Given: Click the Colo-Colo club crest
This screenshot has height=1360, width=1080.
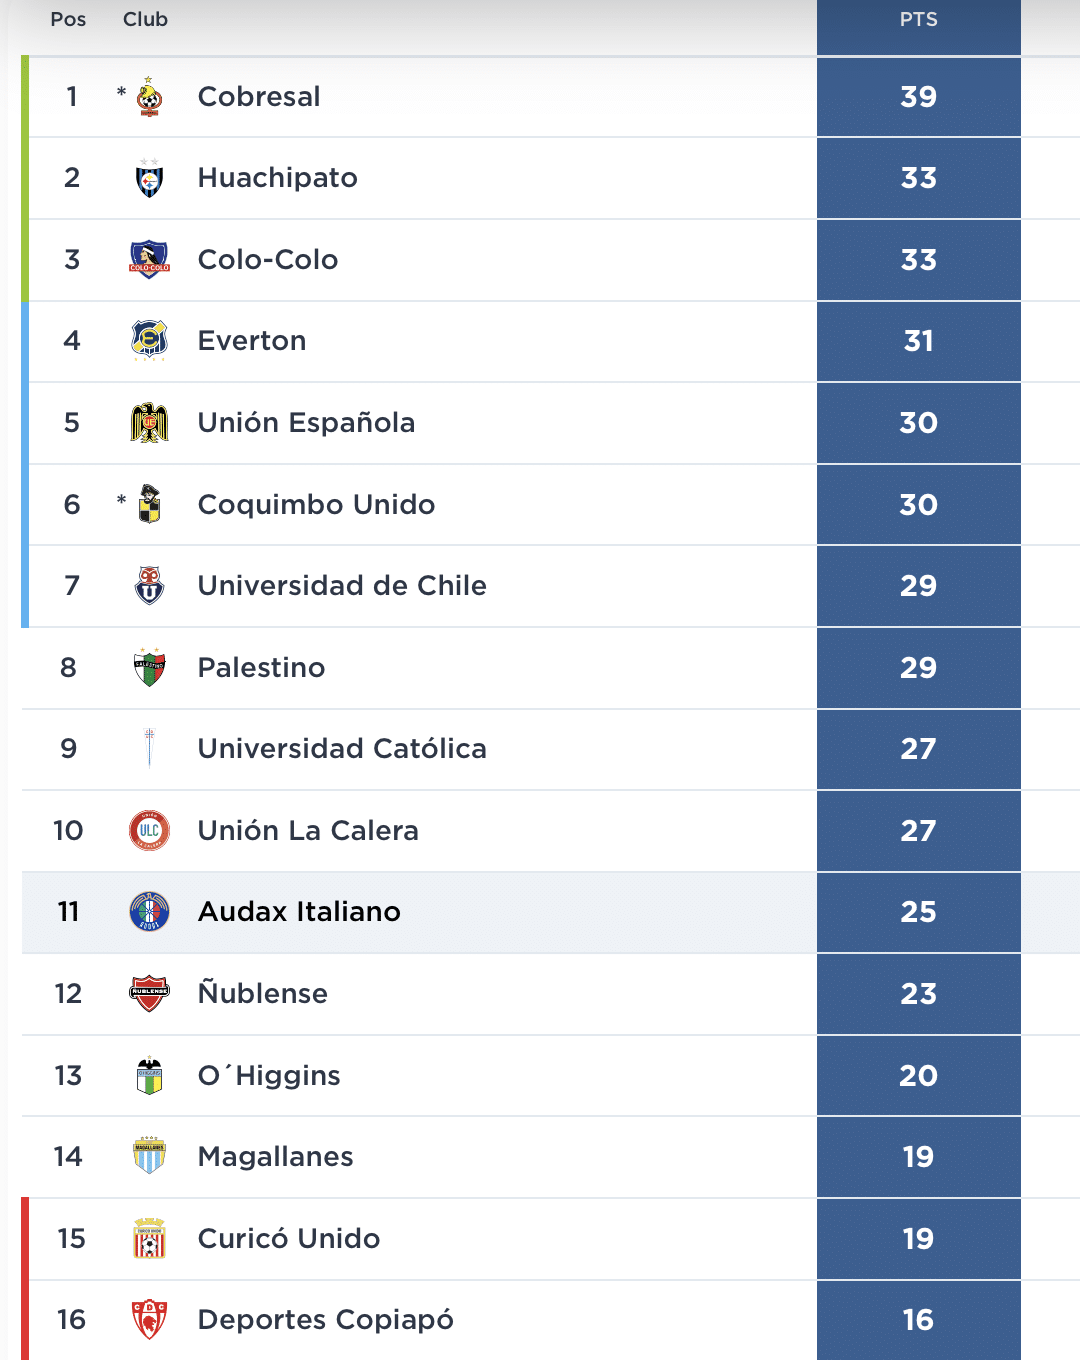Looking at the screenshot, I should (149, 260).
